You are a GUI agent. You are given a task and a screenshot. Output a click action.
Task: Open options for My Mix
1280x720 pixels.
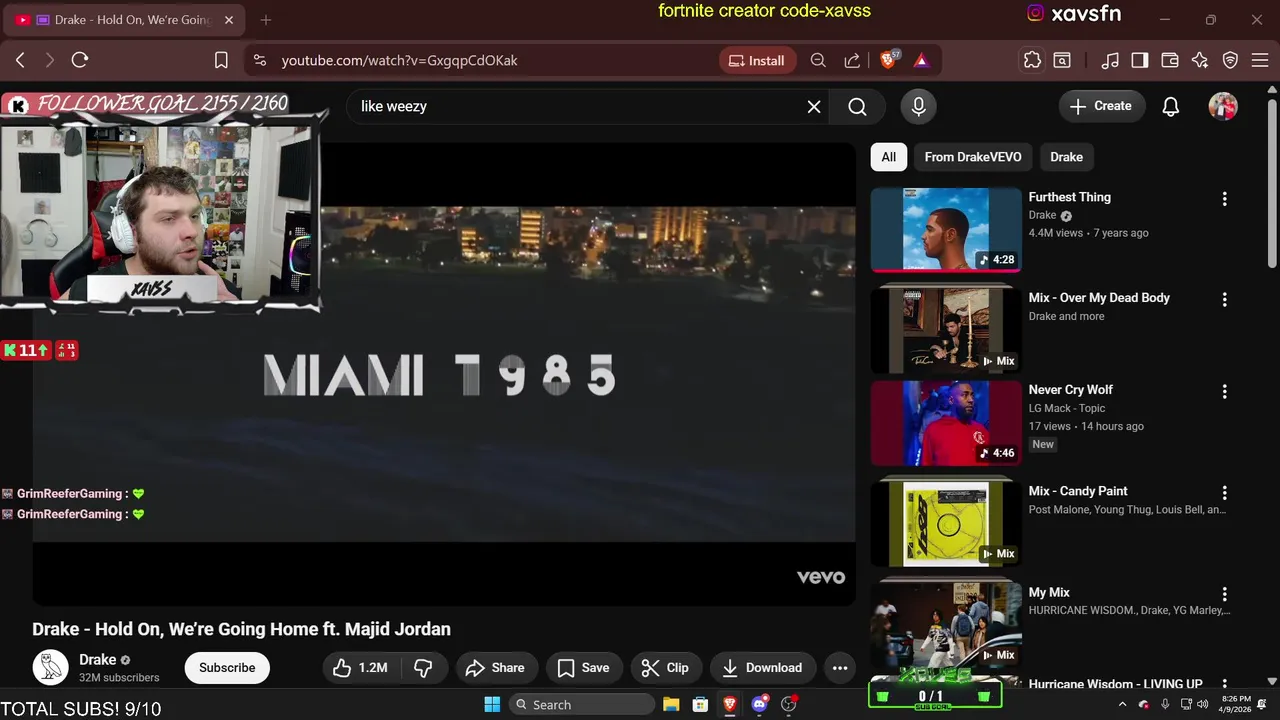[1224, 594]
